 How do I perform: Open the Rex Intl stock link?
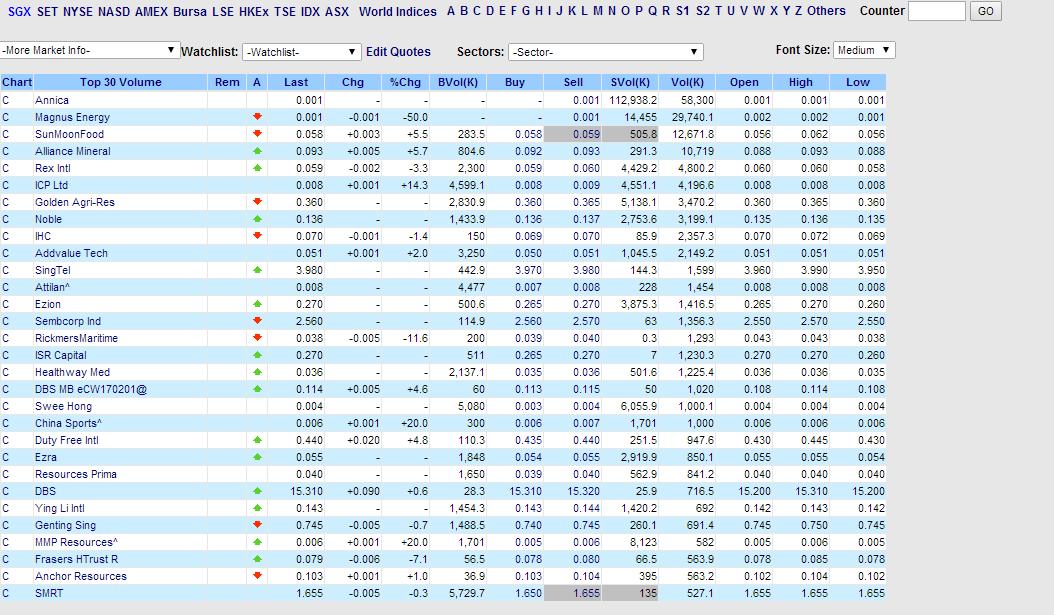[52, 168]
